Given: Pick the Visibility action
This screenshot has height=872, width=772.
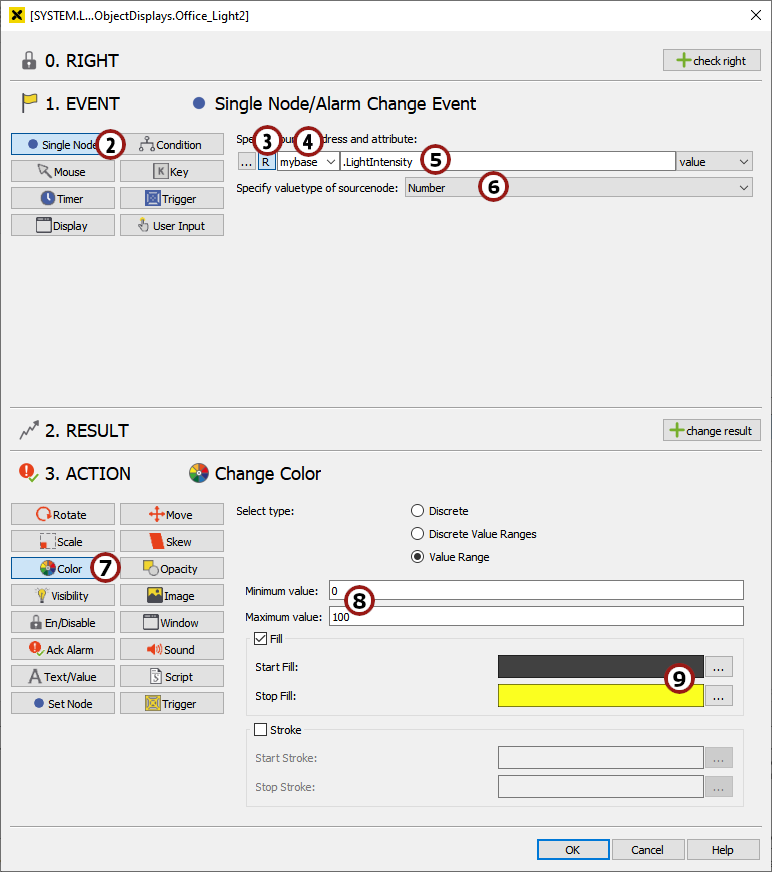Looking at the screenshot, I should tap(62, 596).
